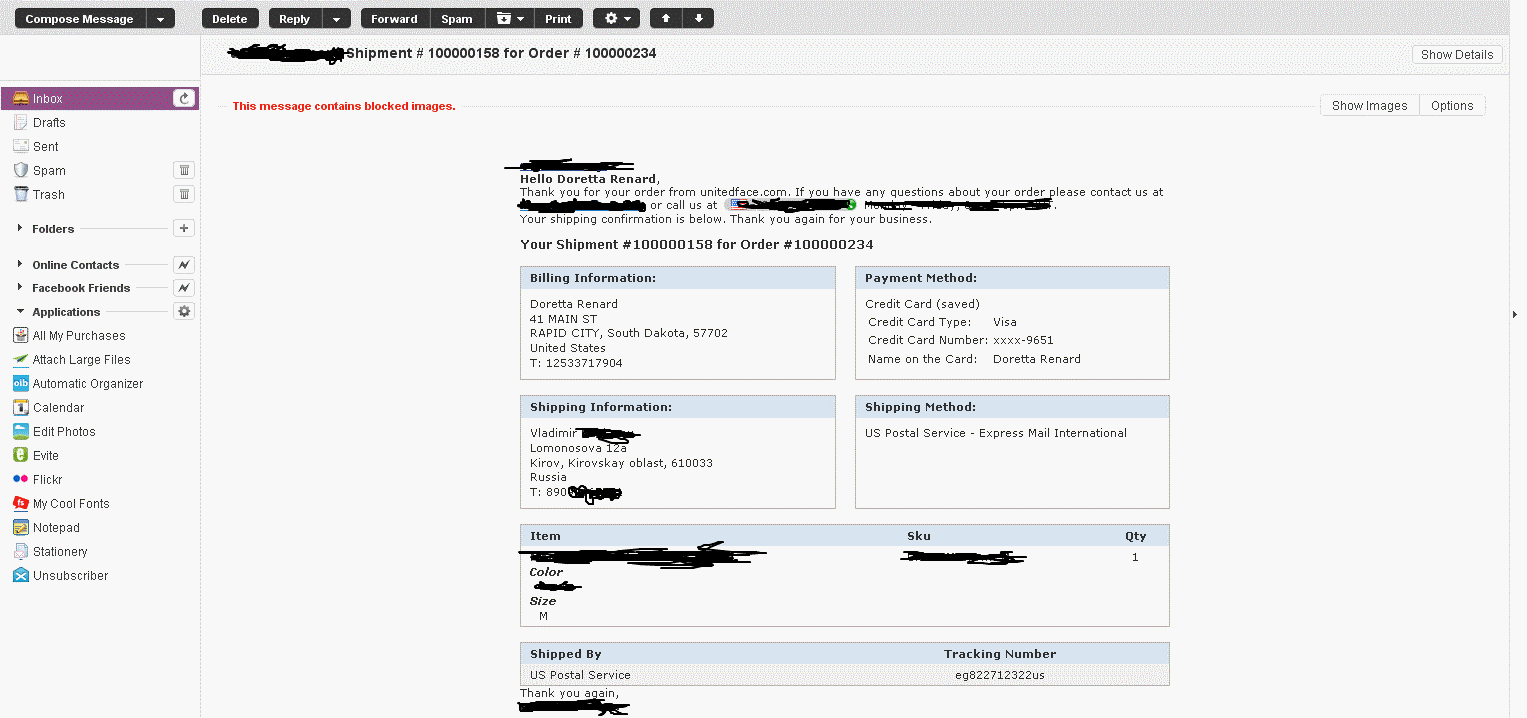Forward this message
The height and width of the screenshot is (718, 1527).
(394, 18)
